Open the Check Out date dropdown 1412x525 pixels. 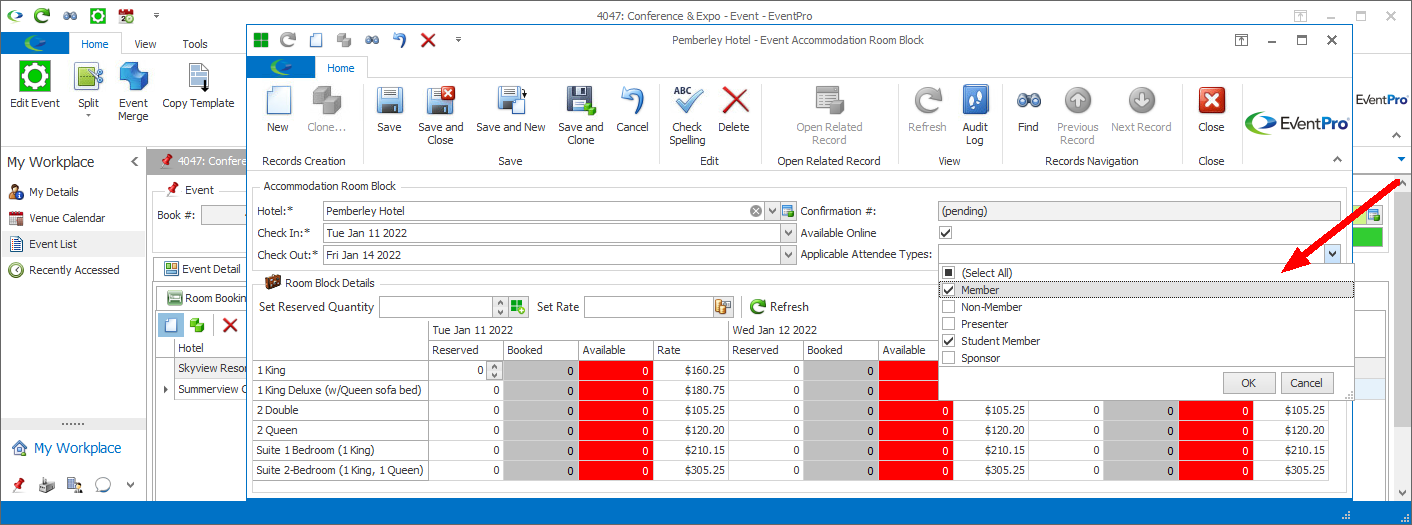[788, 255]
